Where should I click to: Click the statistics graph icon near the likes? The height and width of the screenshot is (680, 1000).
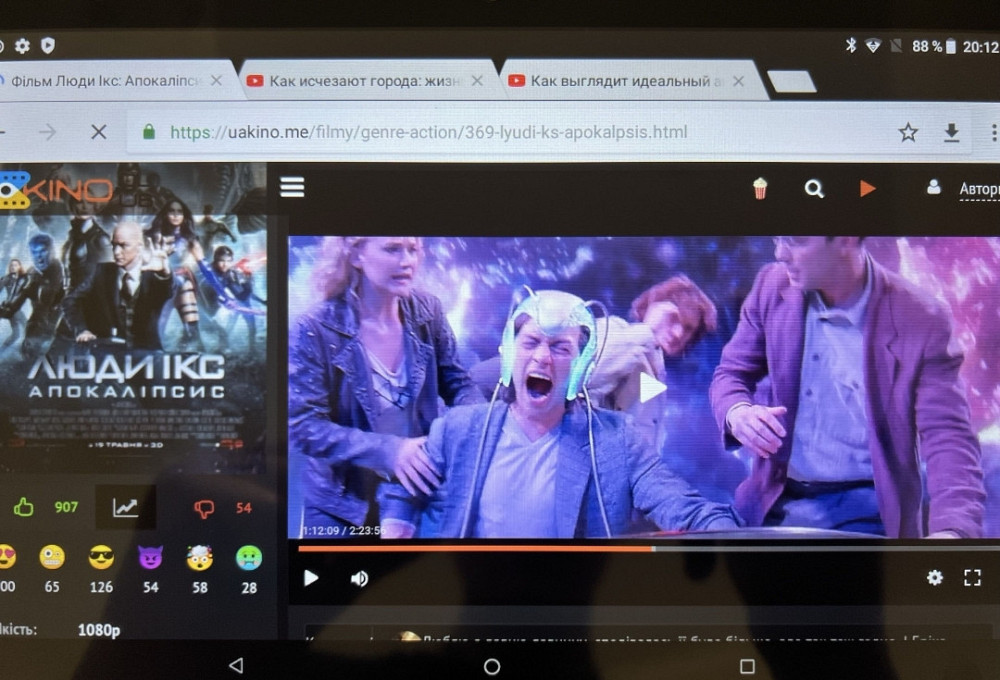[125, 507]
